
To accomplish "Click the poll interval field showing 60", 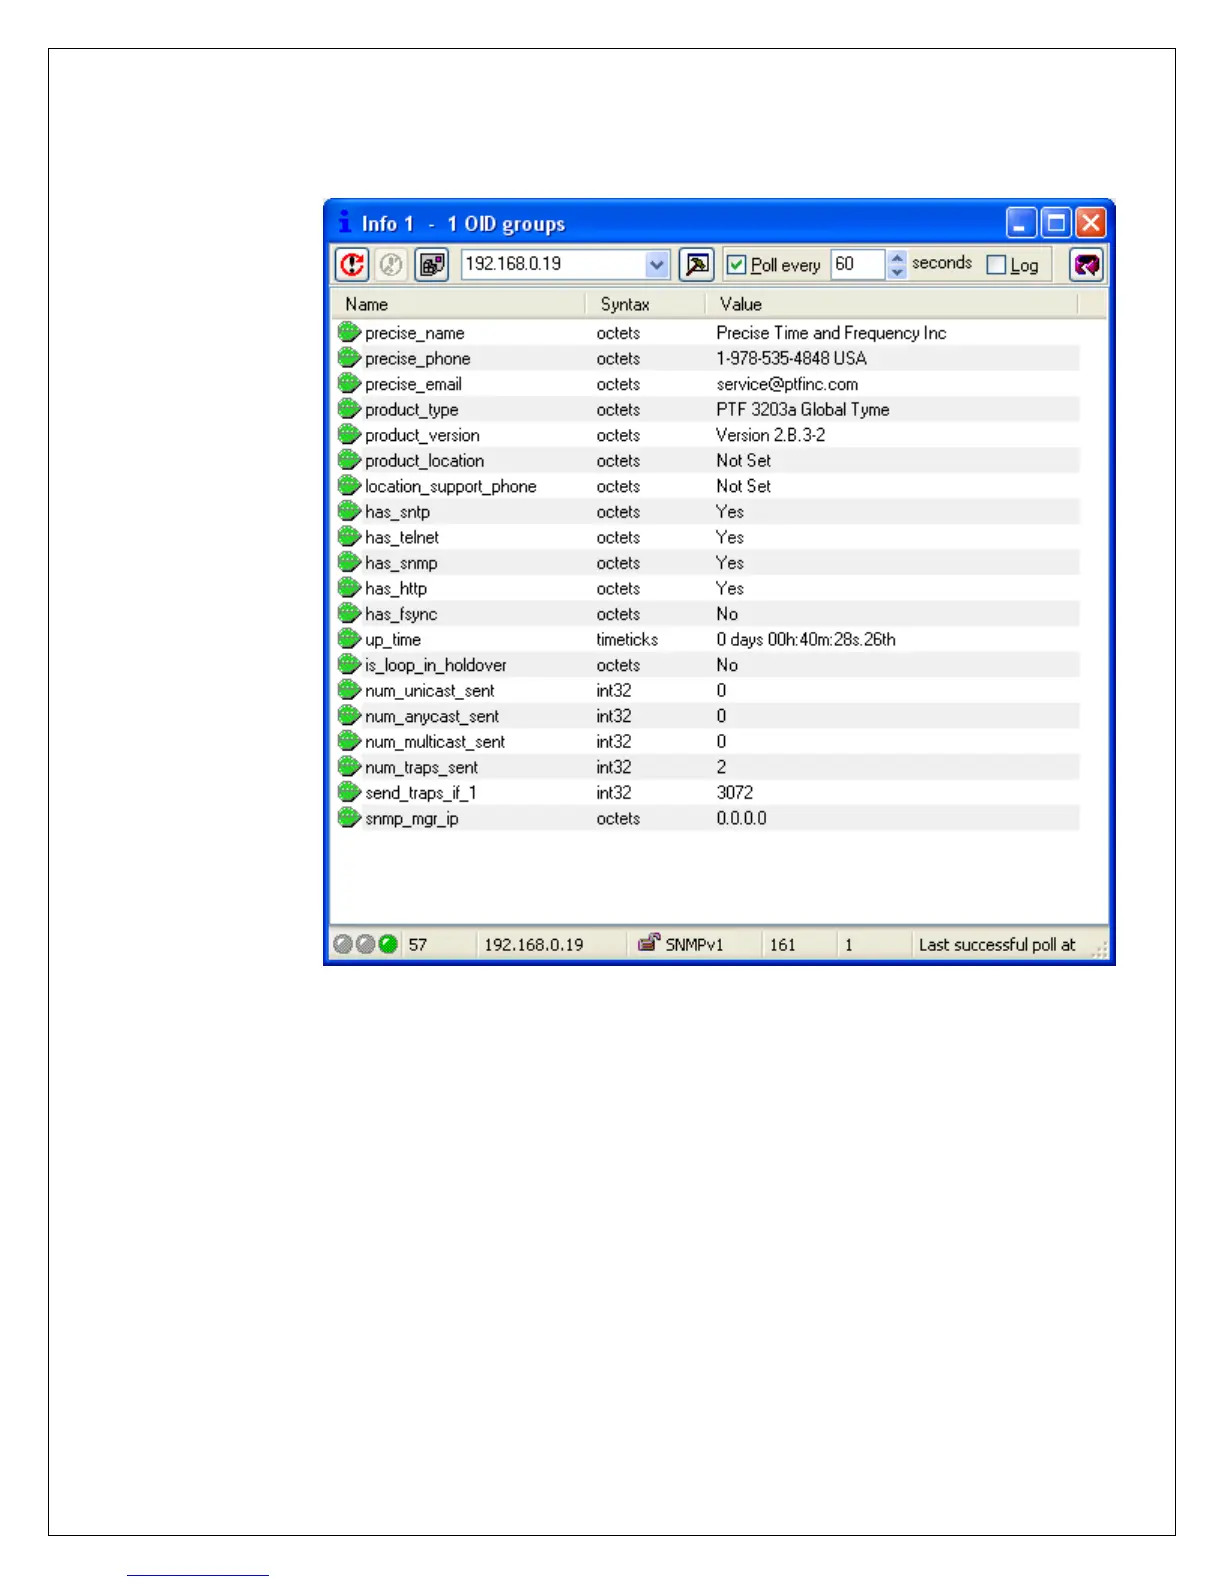I will tap(858, 264).
